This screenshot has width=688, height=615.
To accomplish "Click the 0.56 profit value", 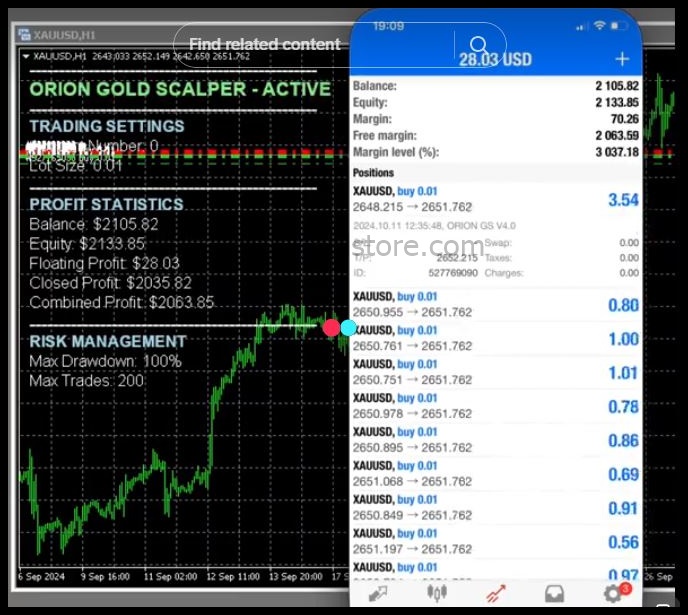I will click(x=623, y=542).
